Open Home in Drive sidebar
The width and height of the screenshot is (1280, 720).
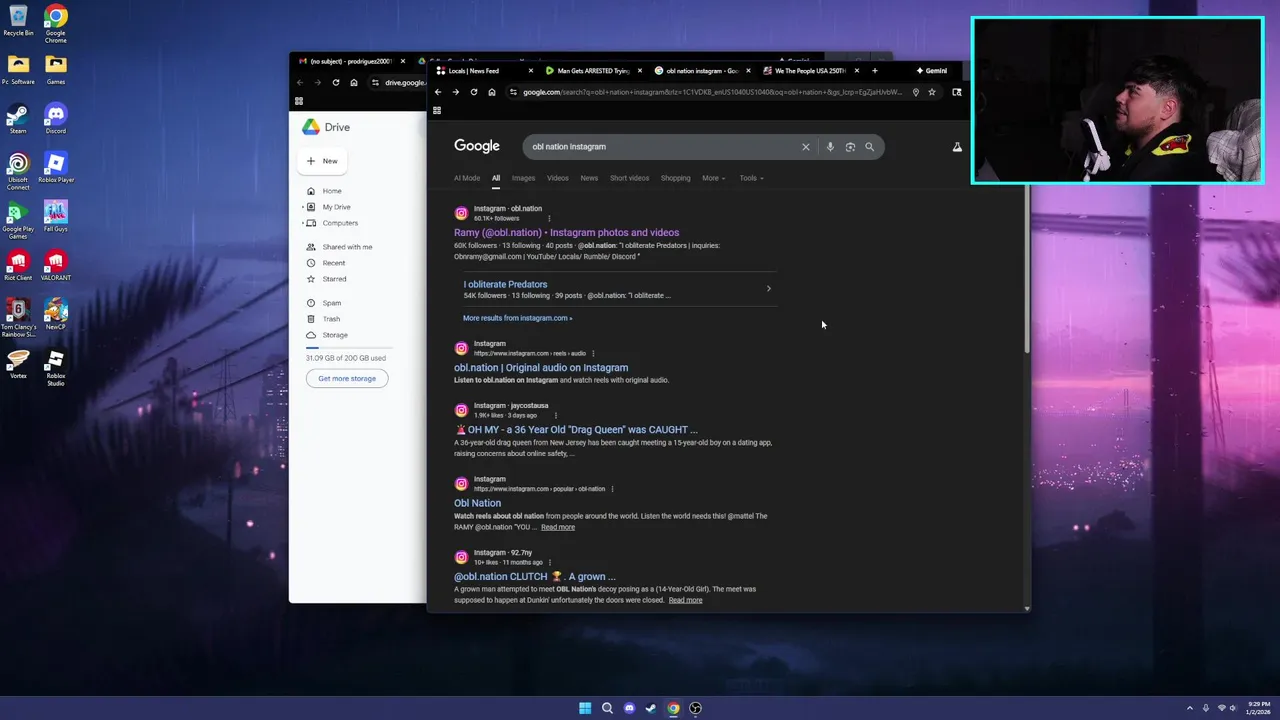pyautogui.click(x=332, y=191)
